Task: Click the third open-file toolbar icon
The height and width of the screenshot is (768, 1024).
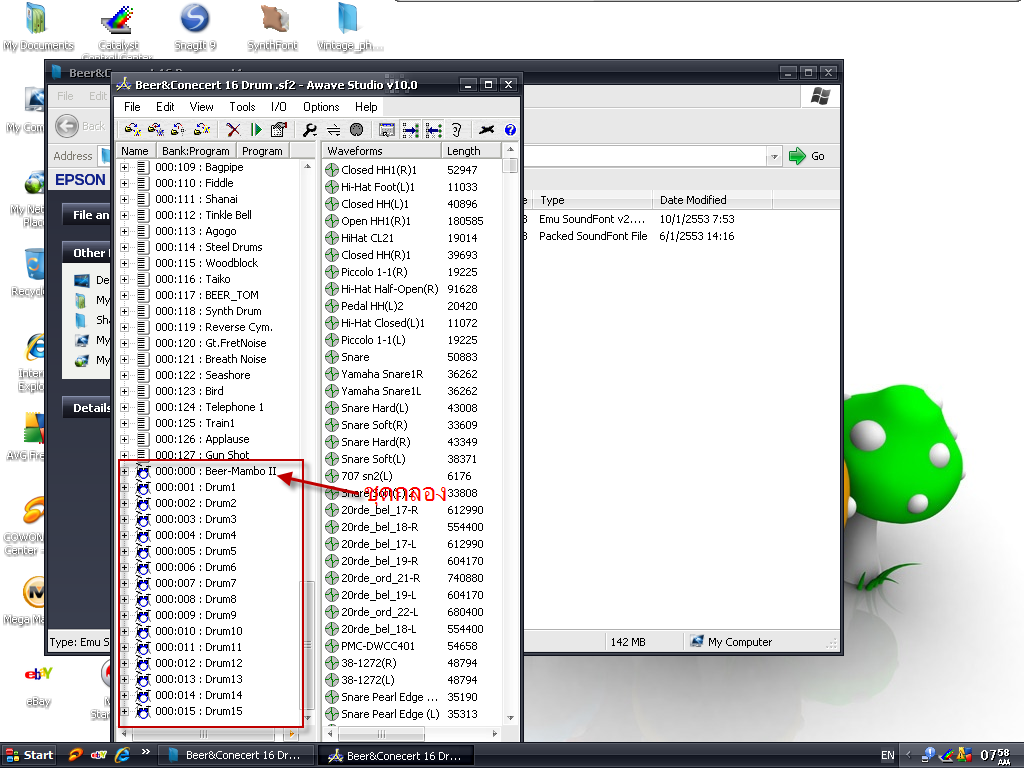Action: click(178, 130)
